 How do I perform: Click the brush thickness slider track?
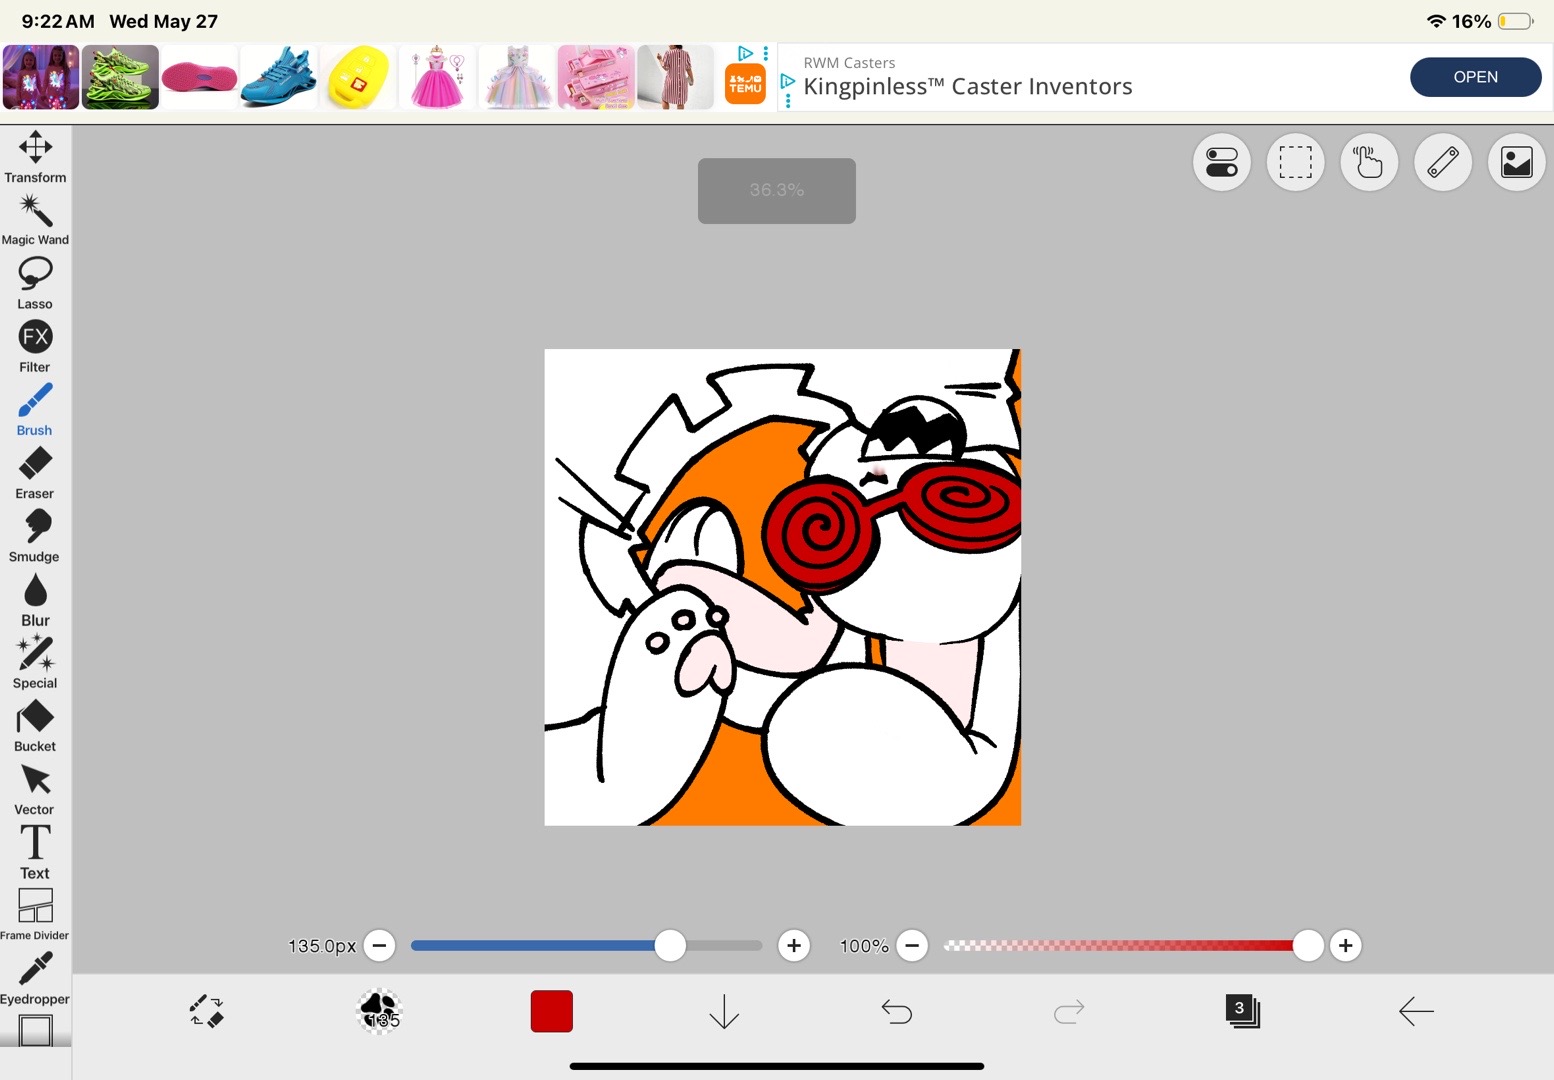(587, 945)
